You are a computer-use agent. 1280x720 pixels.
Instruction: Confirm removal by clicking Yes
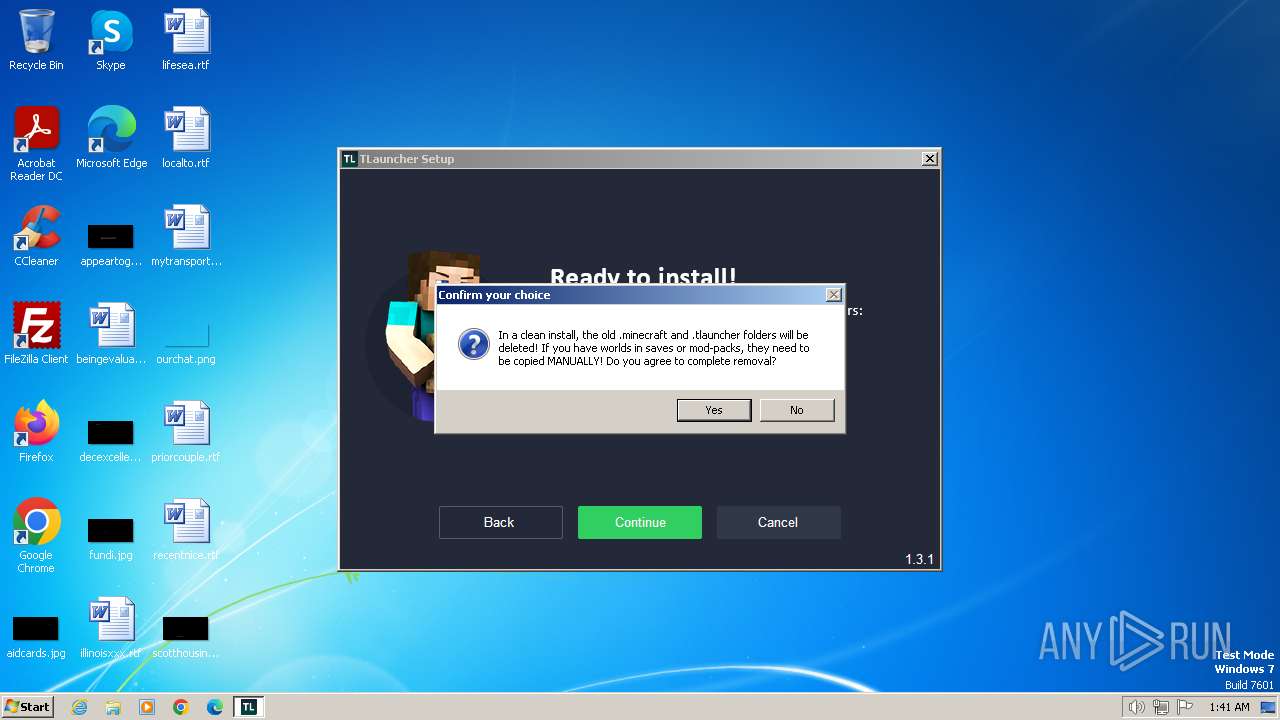[714, 410]
